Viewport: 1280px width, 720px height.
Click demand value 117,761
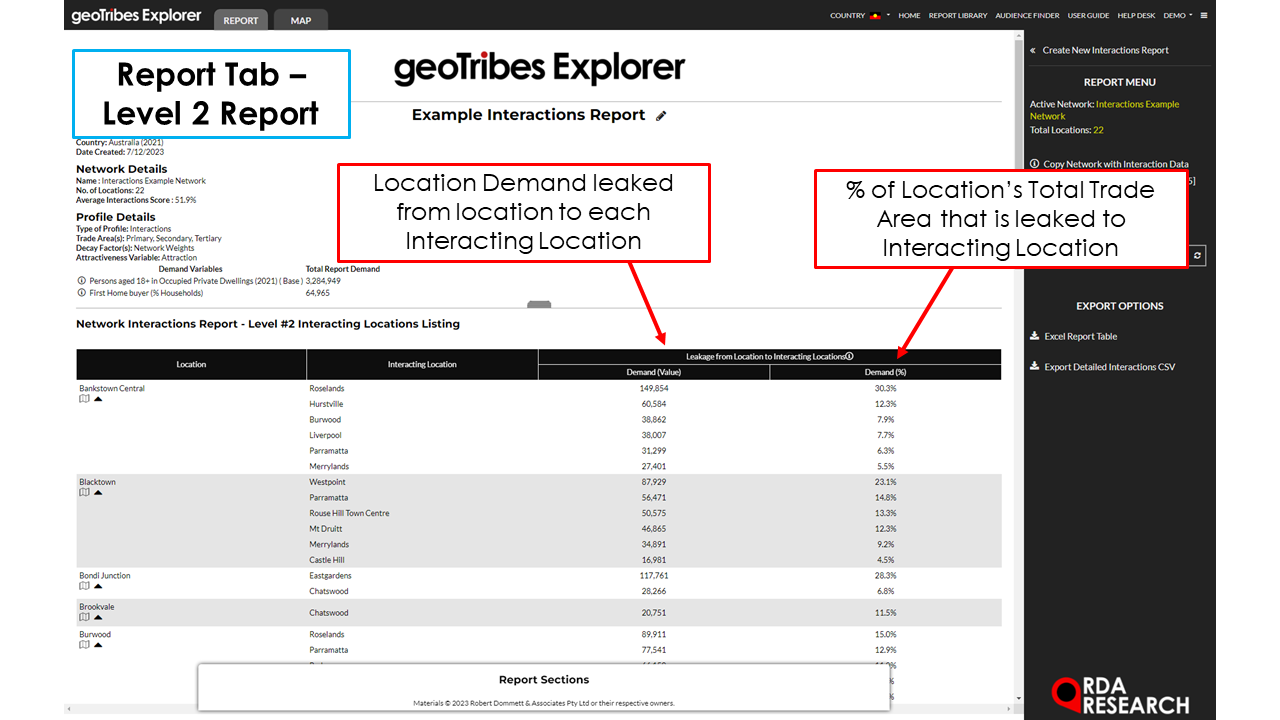pos(654,576)
